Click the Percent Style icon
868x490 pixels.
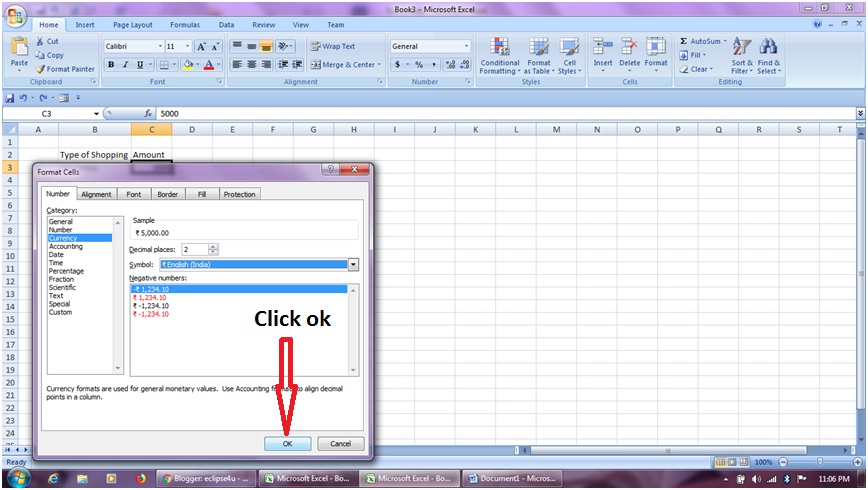(x=419, y=65)
